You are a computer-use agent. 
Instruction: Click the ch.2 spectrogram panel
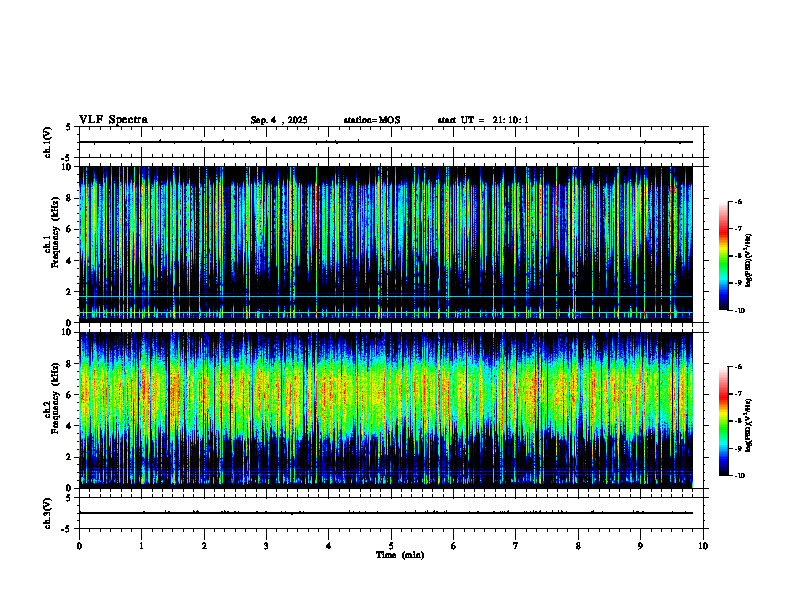(385, 410)
